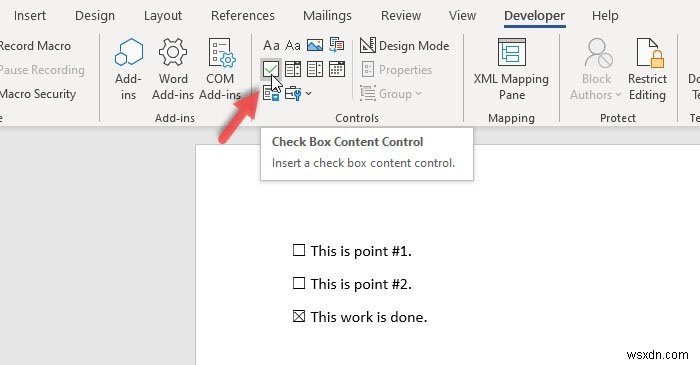Check the box for point #2
This screenshot has width=700, height=365.
click(299, 283)
